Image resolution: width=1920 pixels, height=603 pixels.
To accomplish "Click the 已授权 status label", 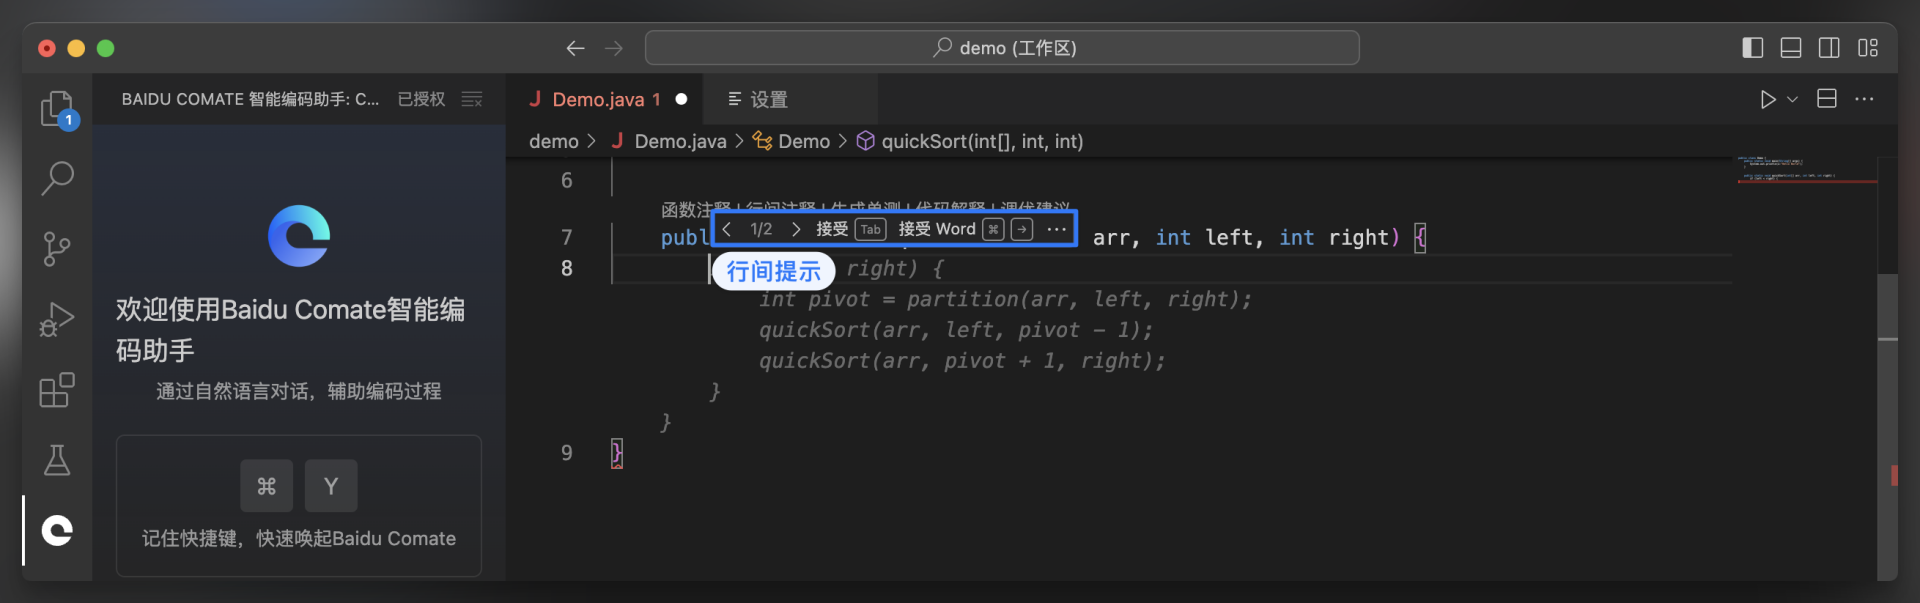I will (x=421, y=99).
